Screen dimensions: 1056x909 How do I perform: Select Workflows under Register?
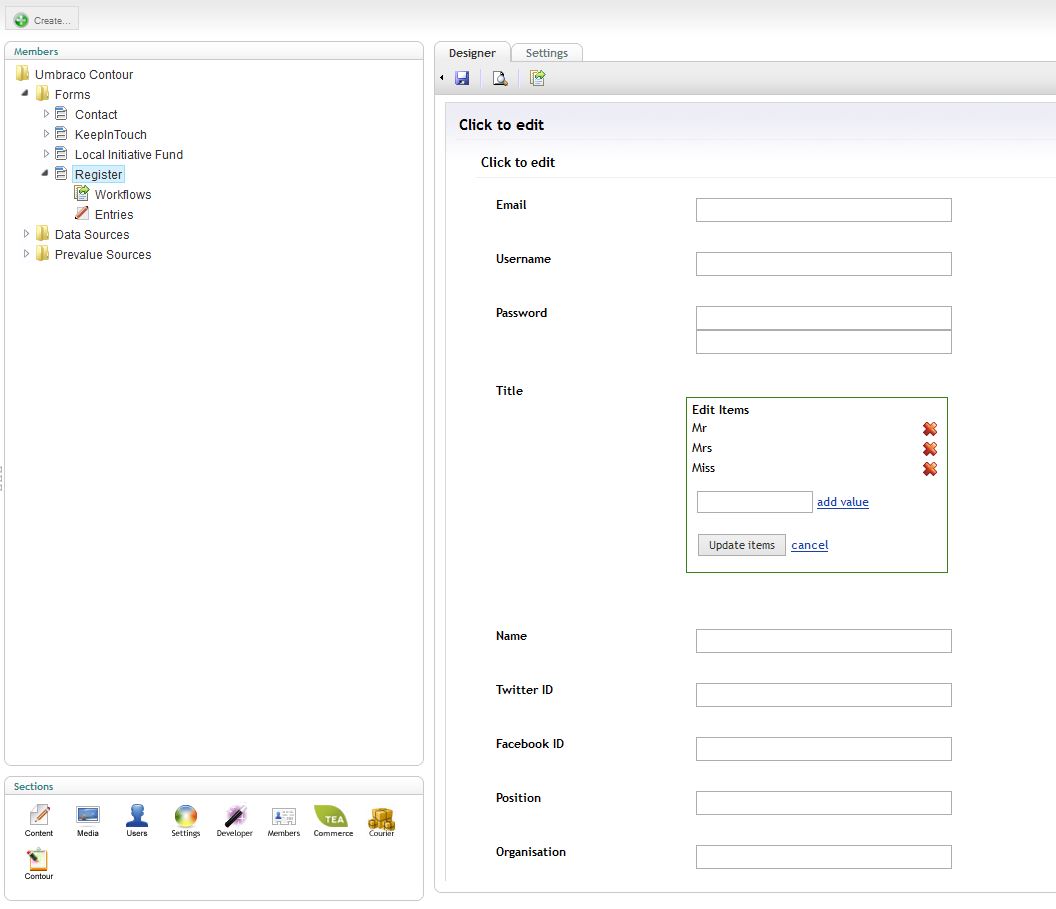click(x=122, y=194)
